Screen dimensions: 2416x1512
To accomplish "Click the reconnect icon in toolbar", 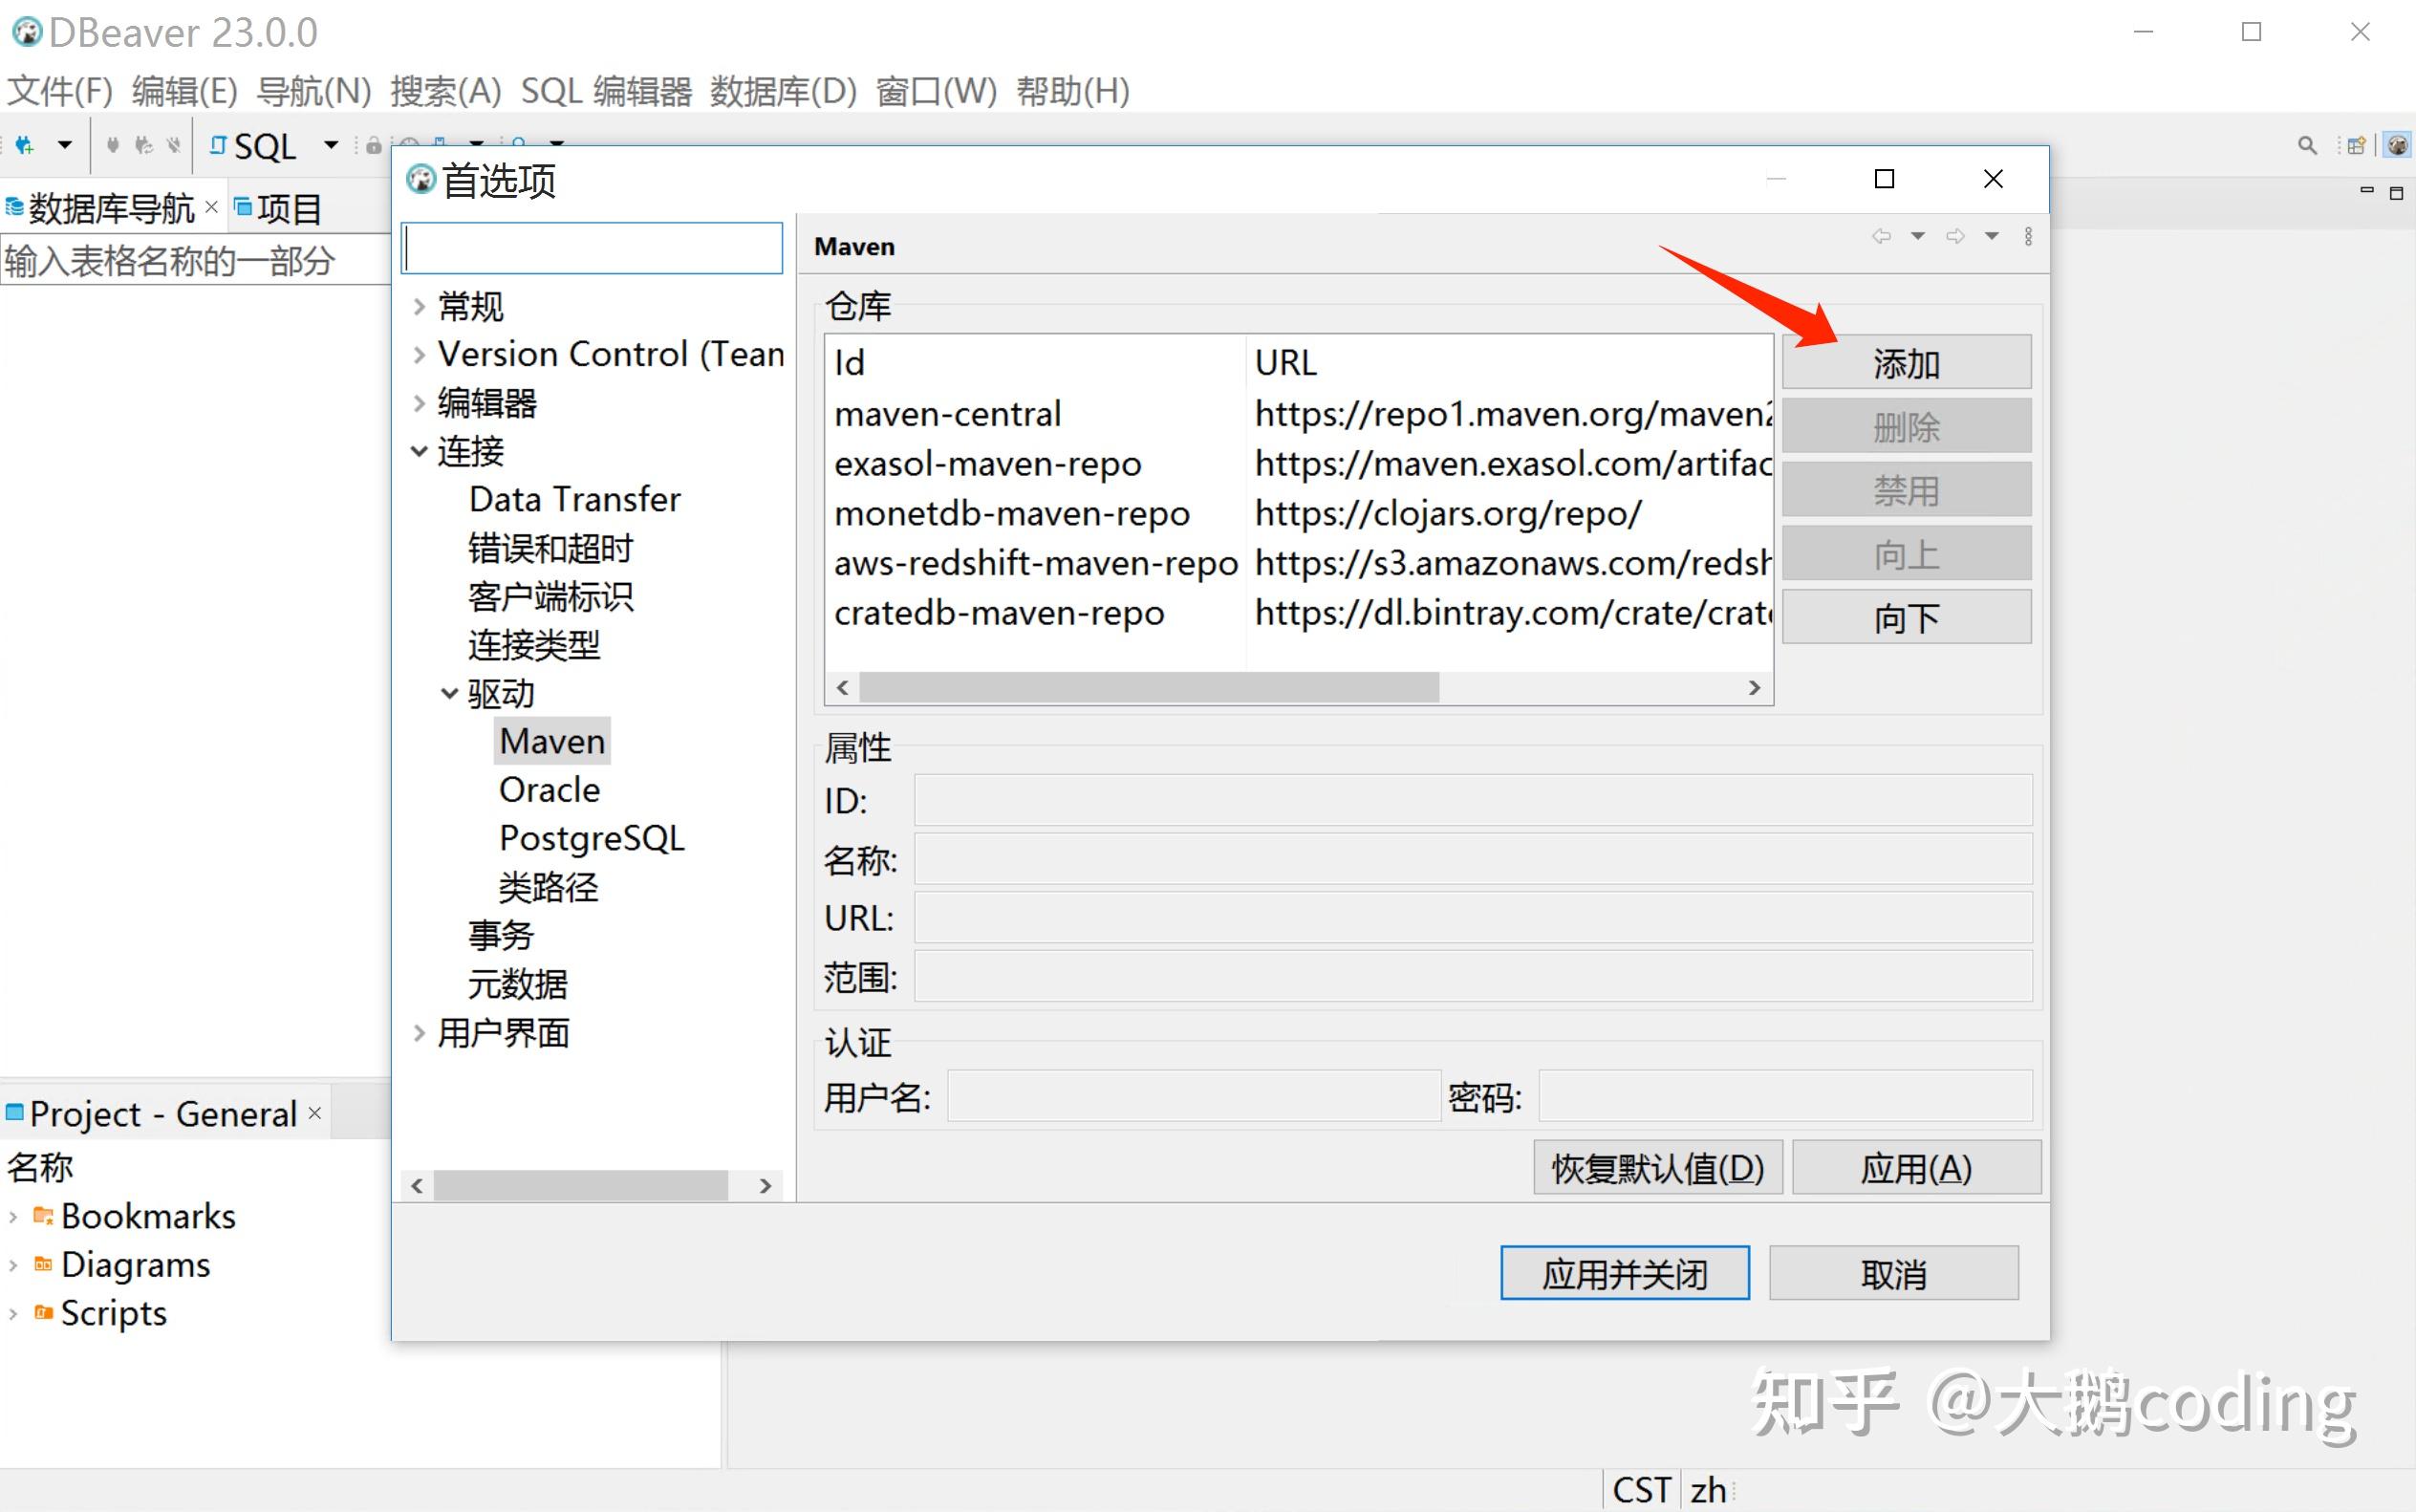I will [x=144, y=146].
